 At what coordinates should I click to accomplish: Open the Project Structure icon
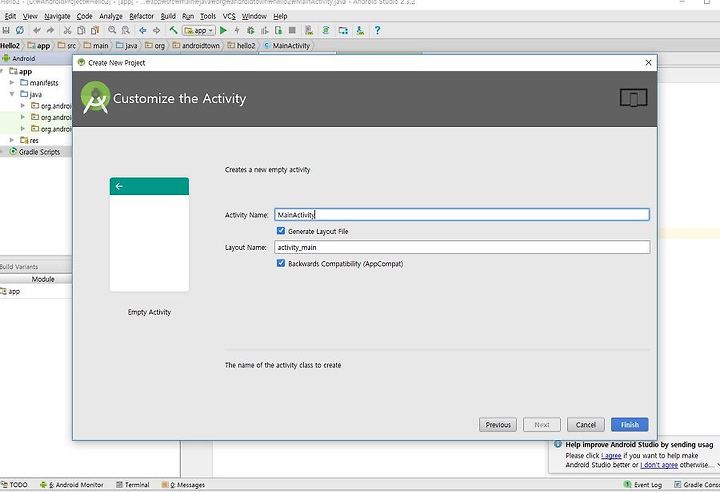click(343, 30)
